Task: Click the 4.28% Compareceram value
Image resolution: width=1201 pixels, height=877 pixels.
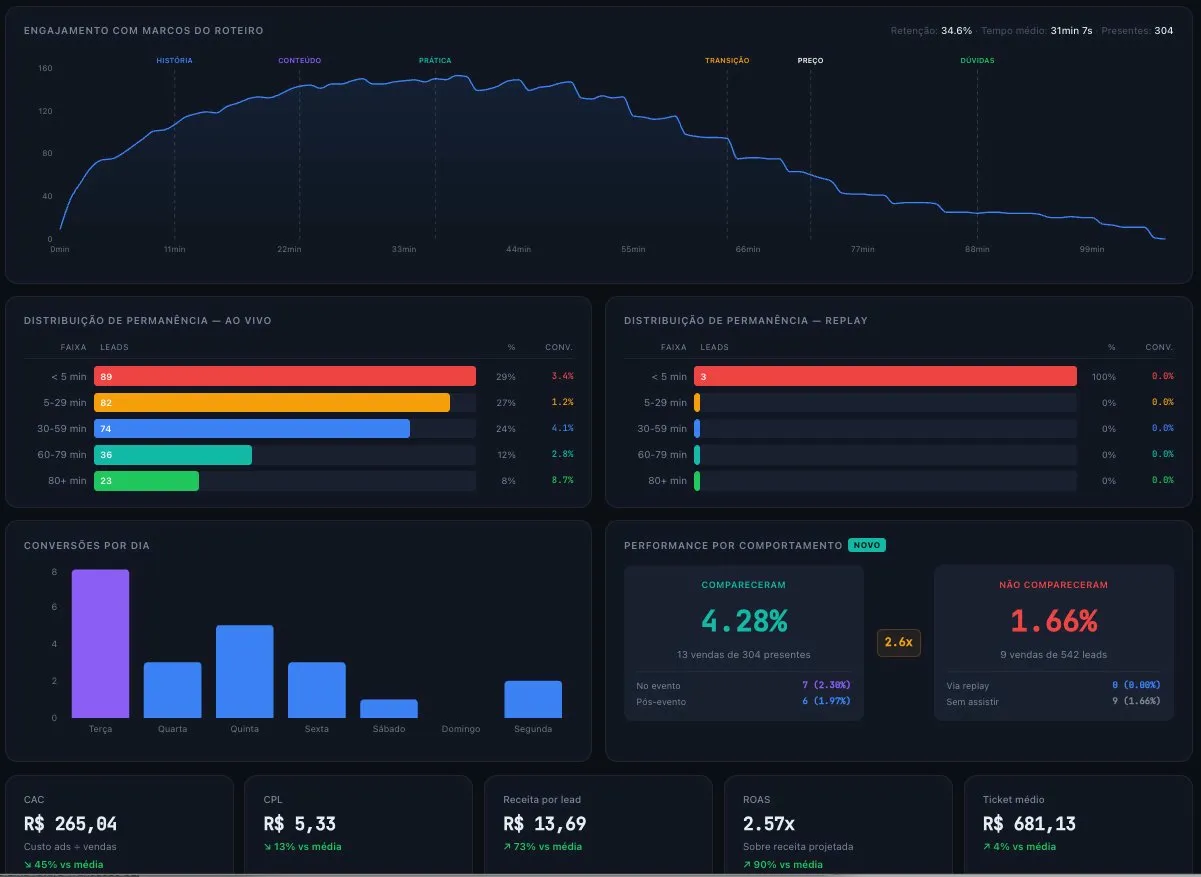Action: 744,621
